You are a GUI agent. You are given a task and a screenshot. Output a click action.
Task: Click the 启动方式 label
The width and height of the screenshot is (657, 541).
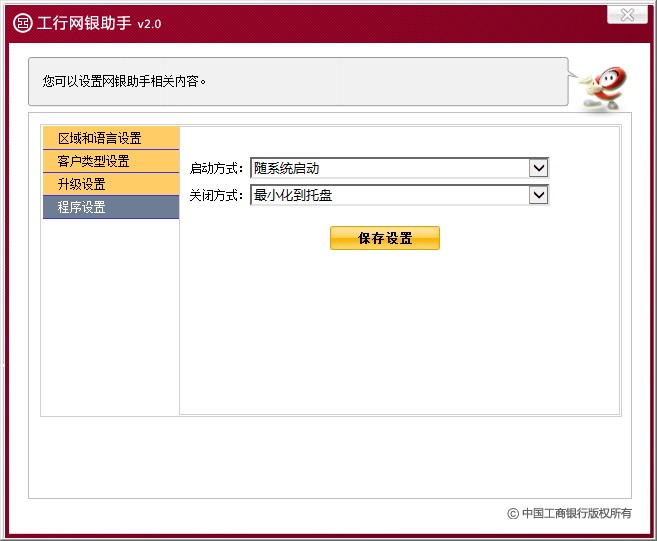[x=216, y=168]
